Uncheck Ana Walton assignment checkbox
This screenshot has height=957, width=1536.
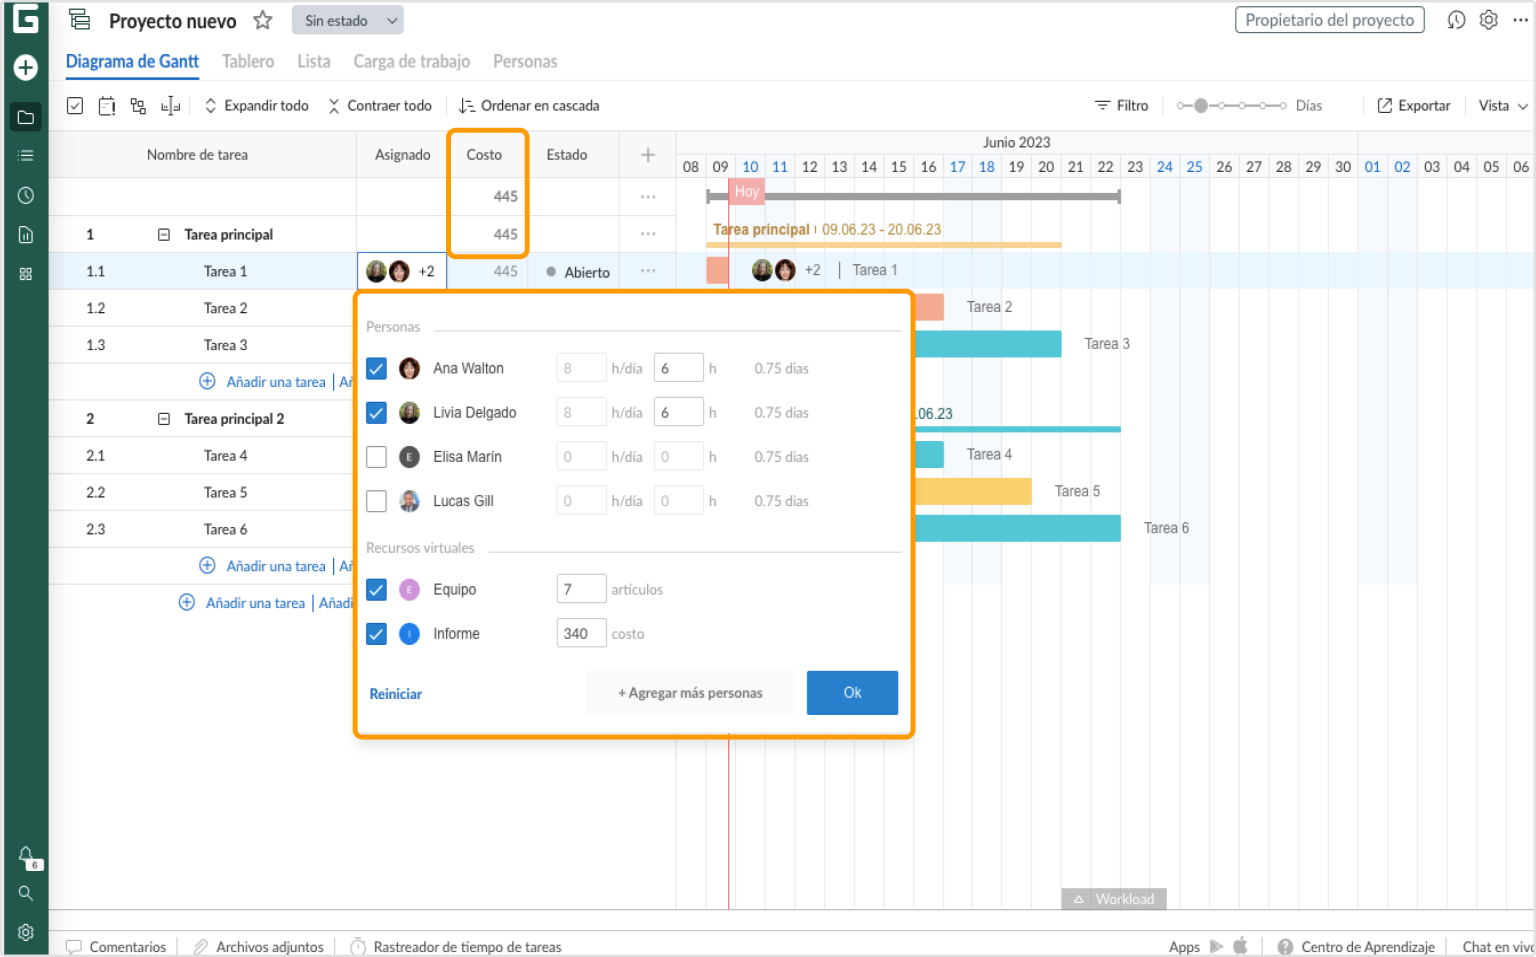376,369
